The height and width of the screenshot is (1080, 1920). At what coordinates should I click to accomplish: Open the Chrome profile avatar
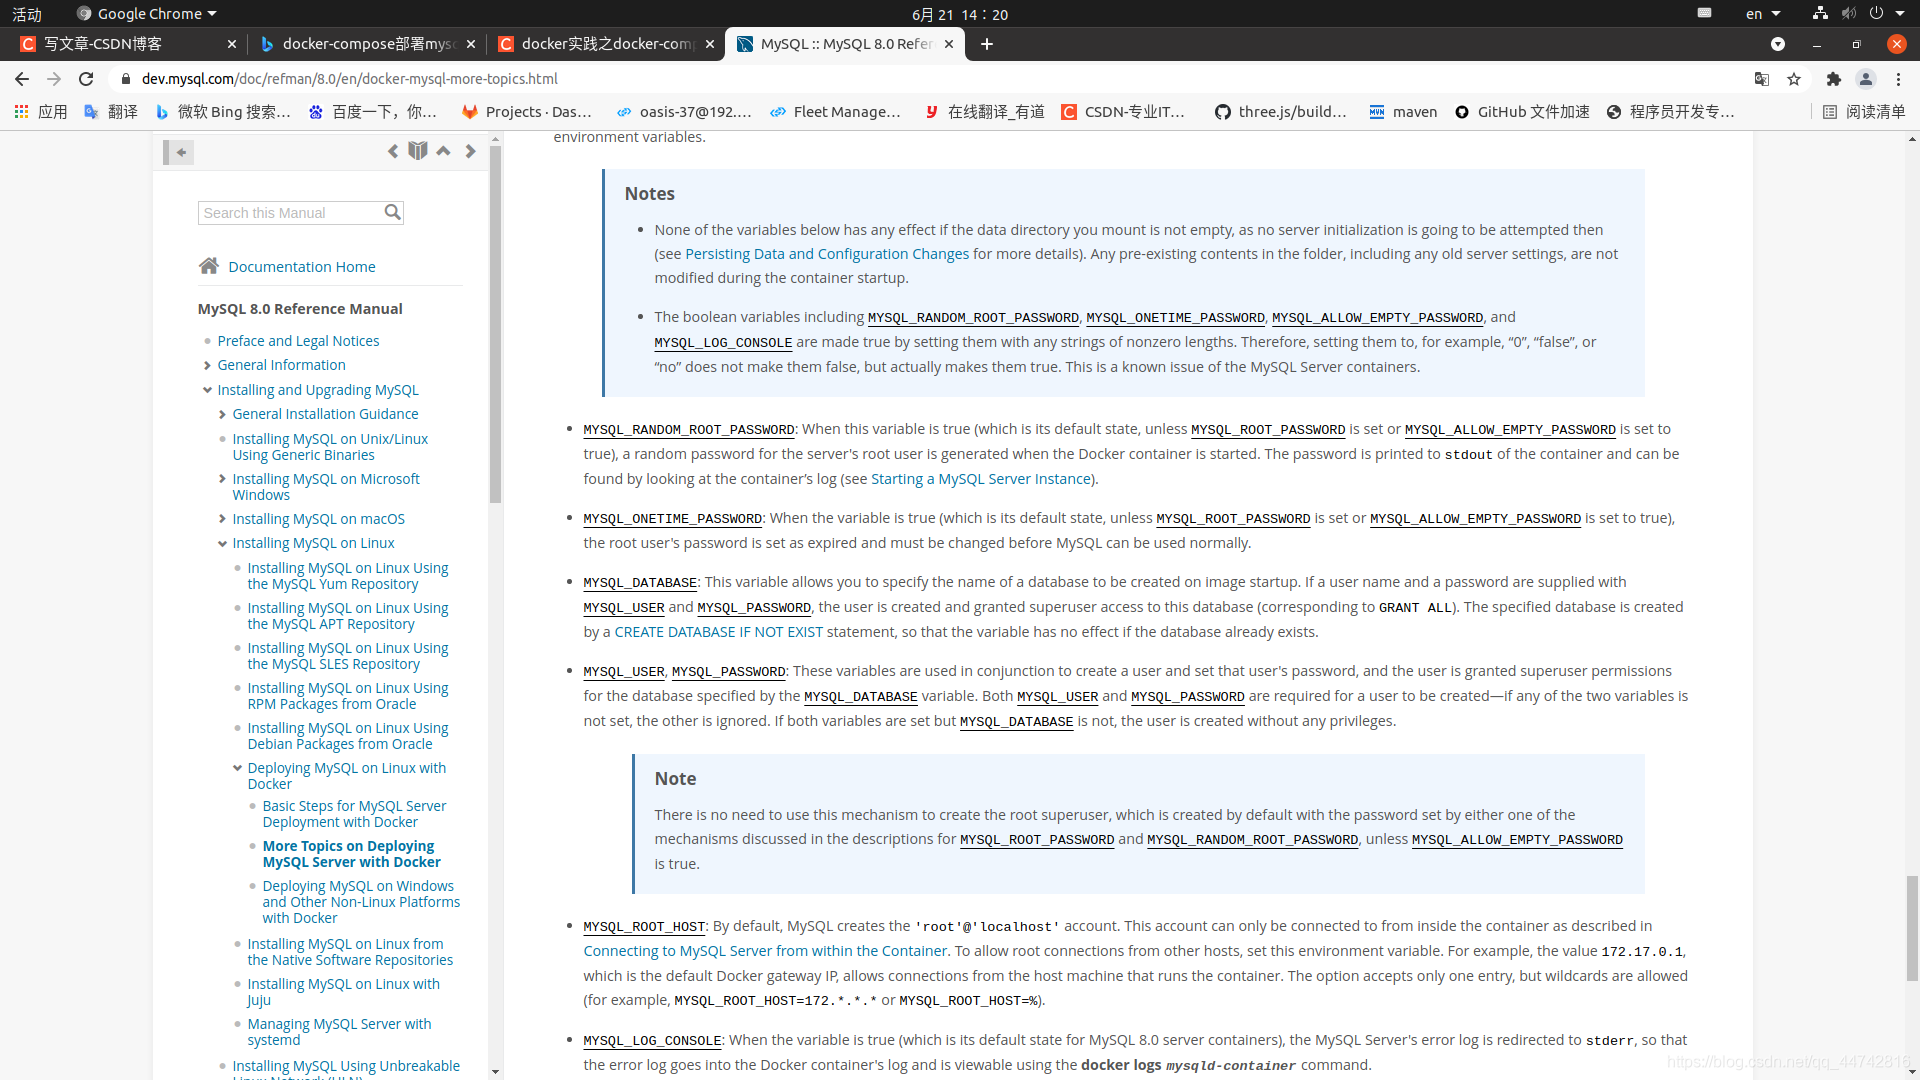[x=1865, y=79]
